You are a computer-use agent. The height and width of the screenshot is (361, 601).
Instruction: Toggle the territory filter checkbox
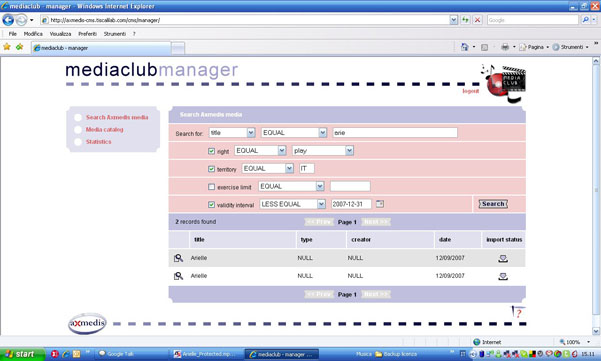coord(211,169)
